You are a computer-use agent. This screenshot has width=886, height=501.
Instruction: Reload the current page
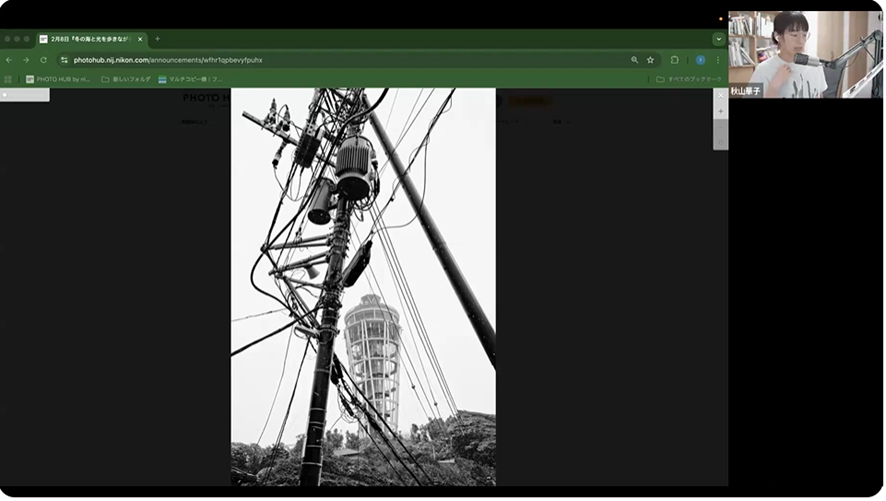point(43,60)
